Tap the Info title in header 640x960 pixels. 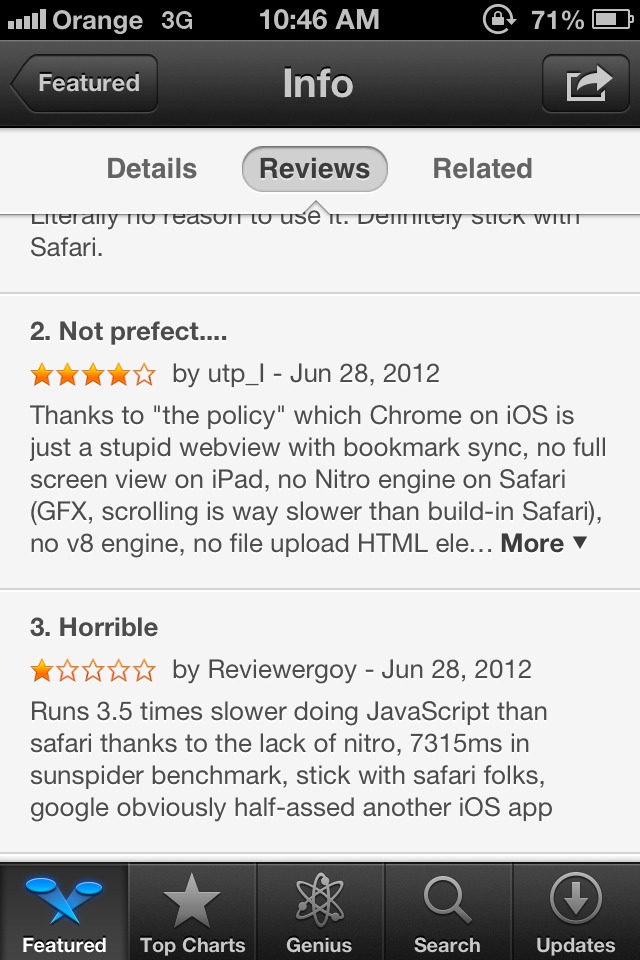click(x=318, y=83)
